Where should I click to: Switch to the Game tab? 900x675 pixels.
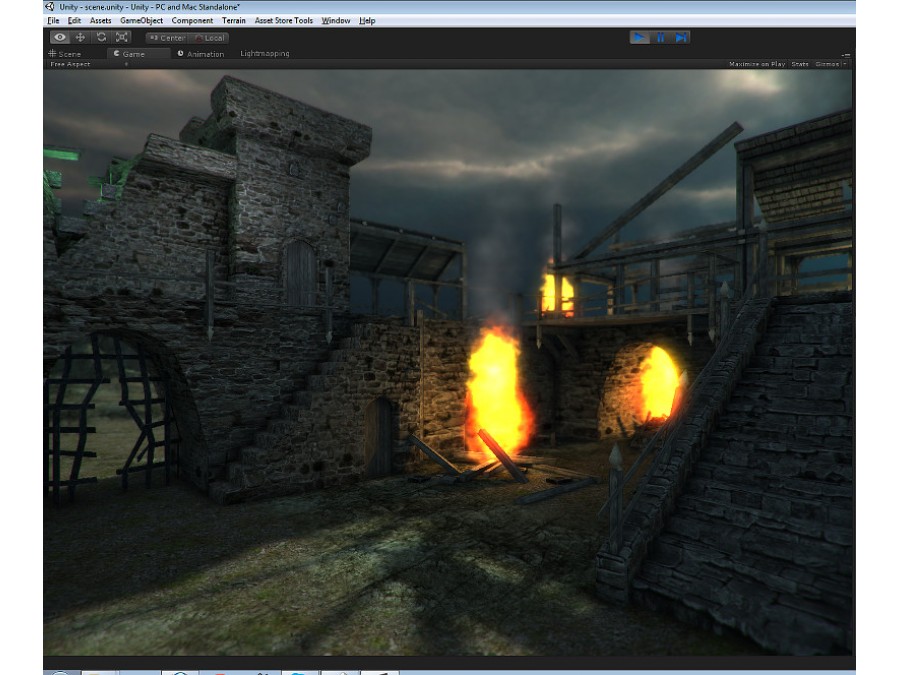click(138, 53)
